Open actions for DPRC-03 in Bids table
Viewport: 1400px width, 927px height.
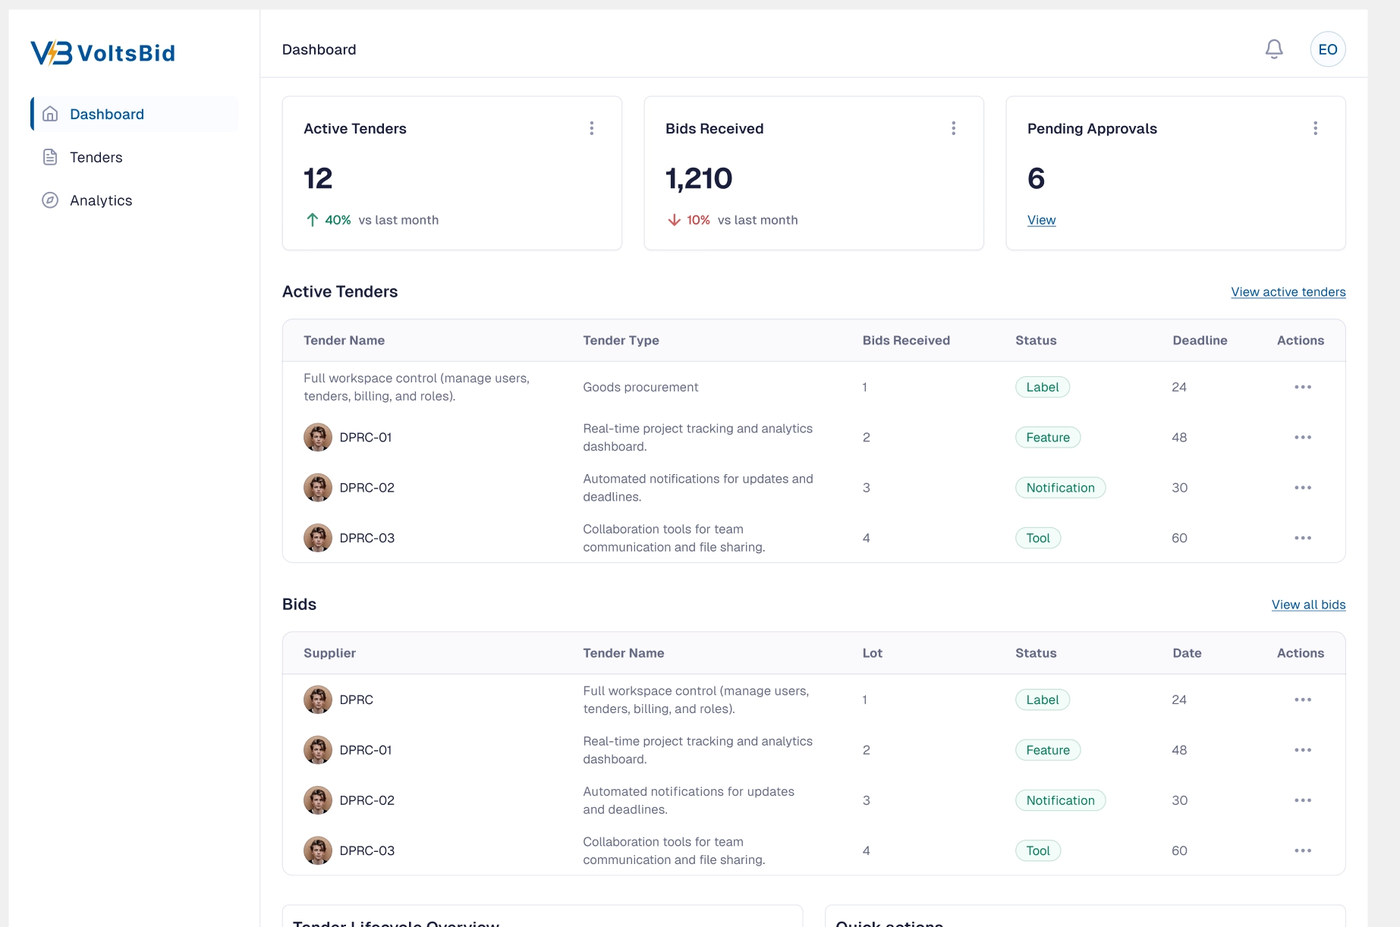1303,851
